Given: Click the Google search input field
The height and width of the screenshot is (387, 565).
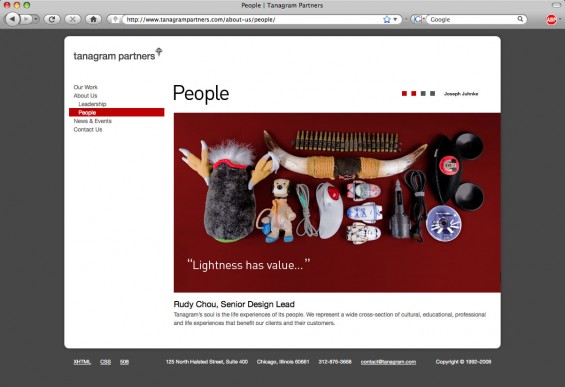Looking at the screenshot, I should coord(472,19).
